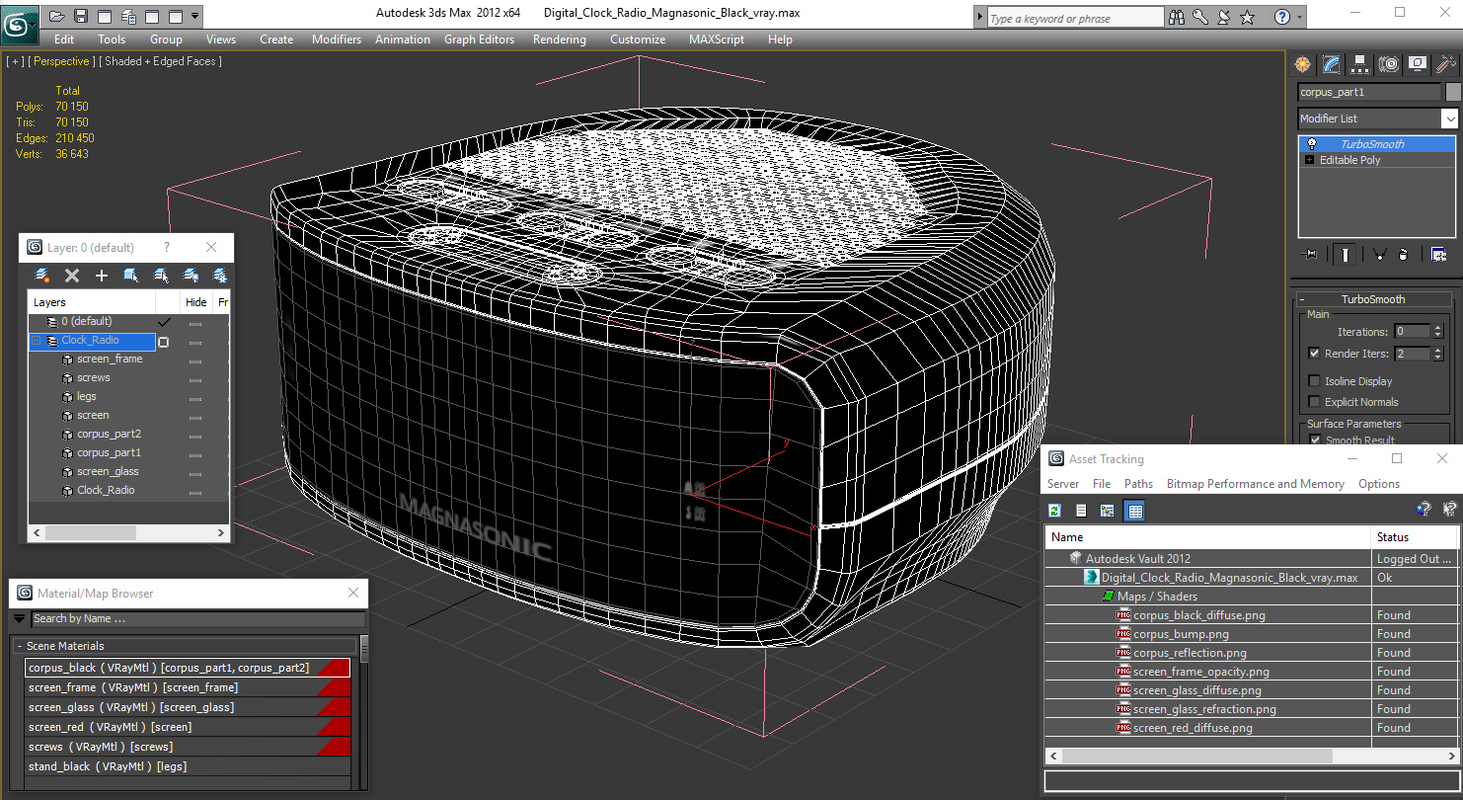
Task: Click the Create New Layer icon in Layer panel
Action: point(101,275)
